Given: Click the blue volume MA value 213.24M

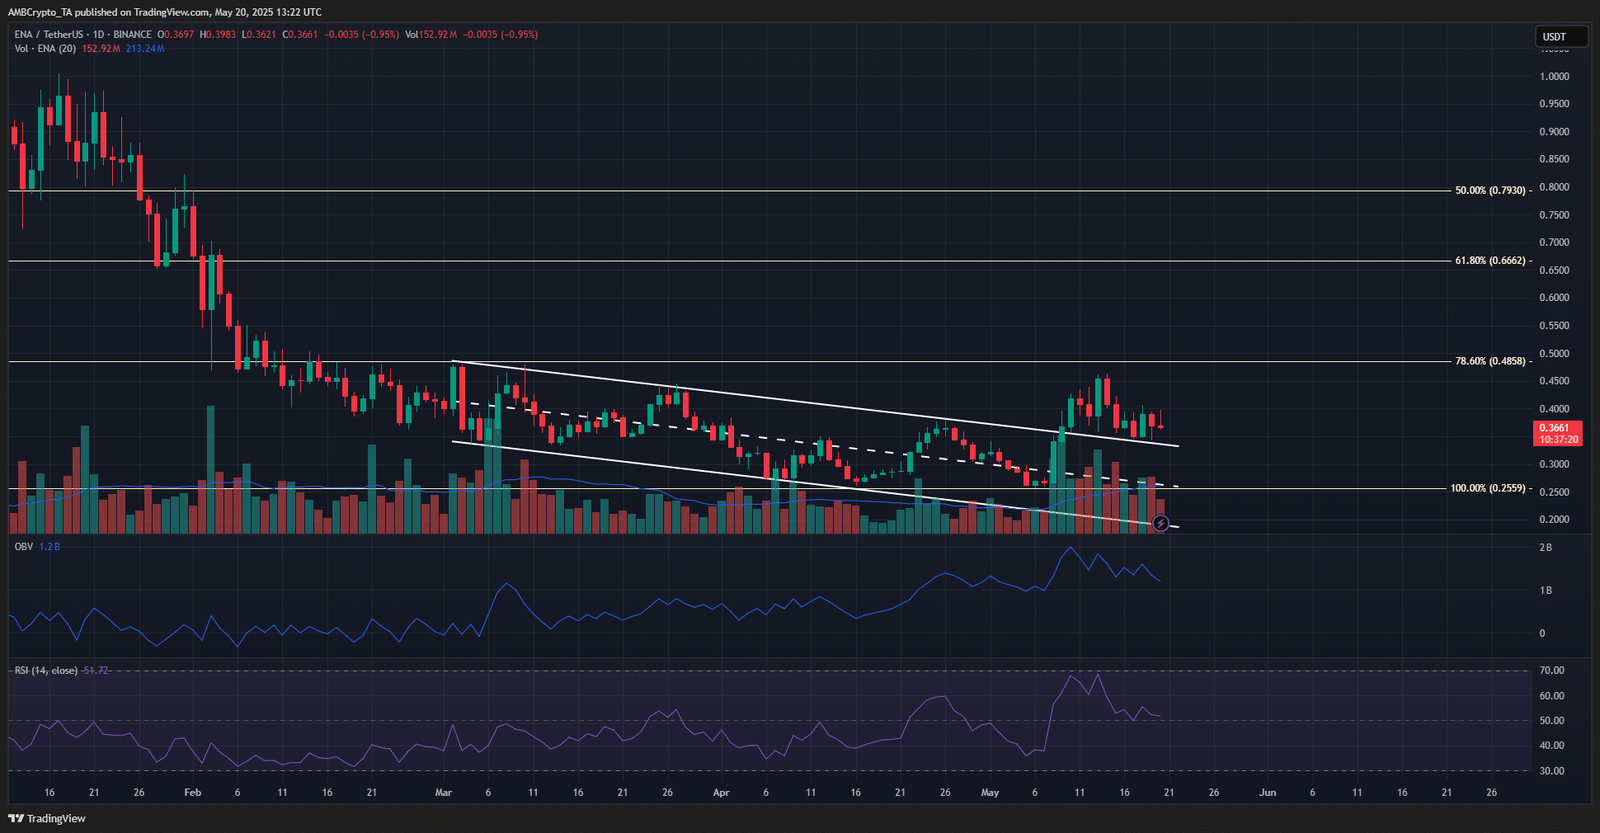Looking at the screenshot, I should click(145, 49).
